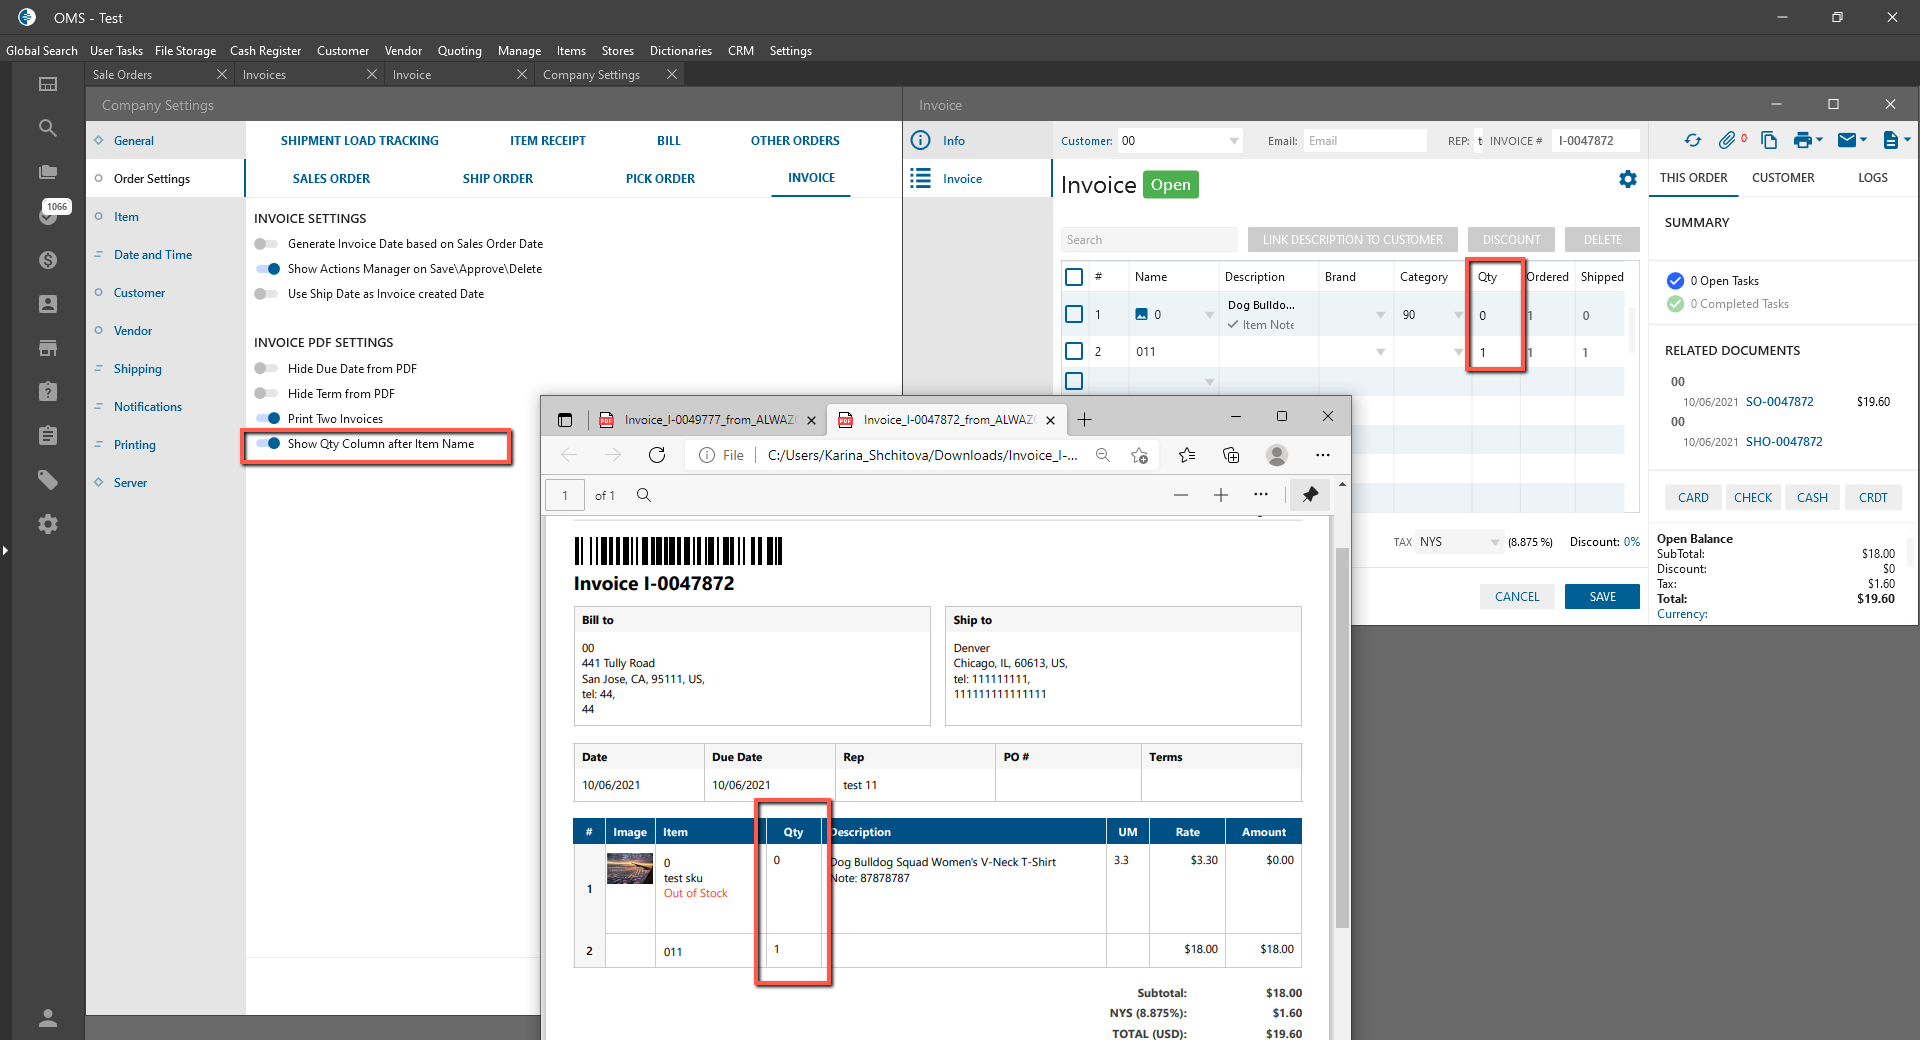This screenshot has width=1920, height=1040.
Task: Click the email envelope icon
Action: click(1847, 141)
